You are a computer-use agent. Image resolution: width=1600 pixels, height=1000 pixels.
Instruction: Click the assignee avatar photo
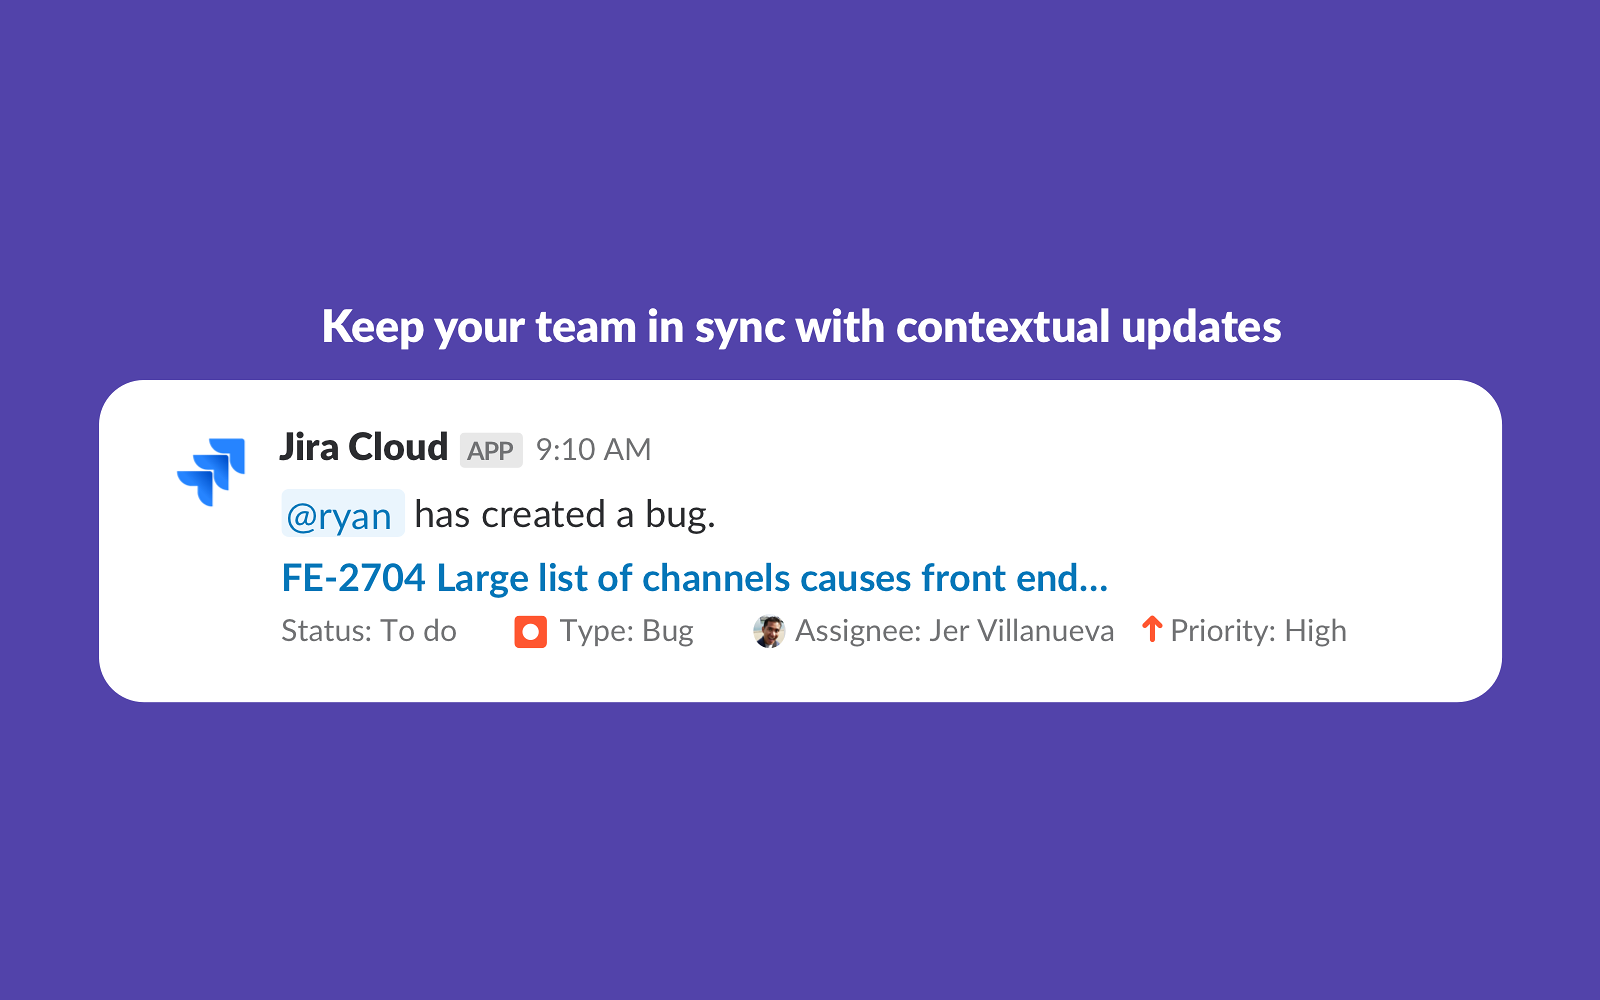coord(769,632)
